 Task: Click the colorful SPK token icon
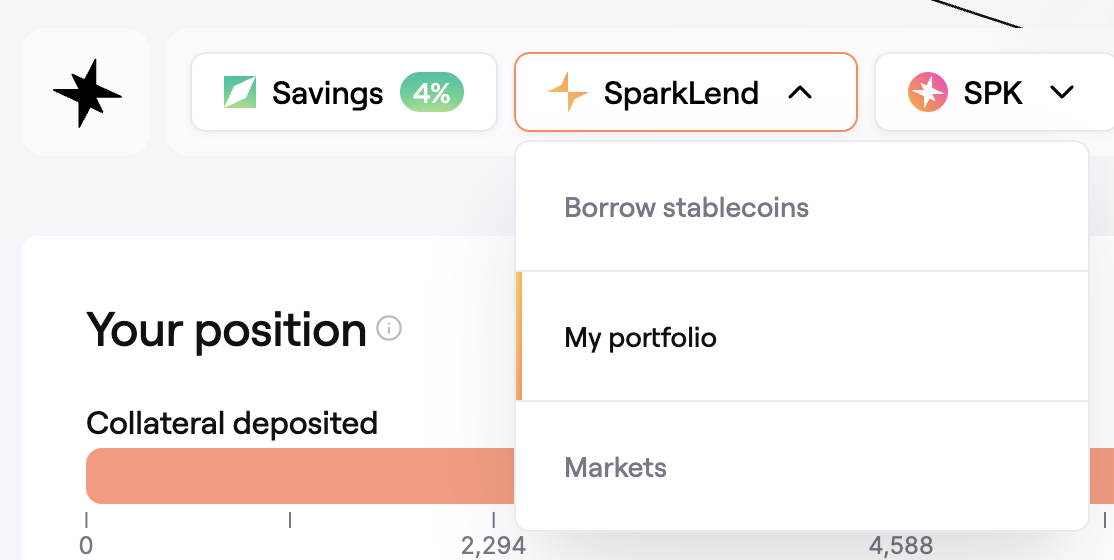click(928, 93)
